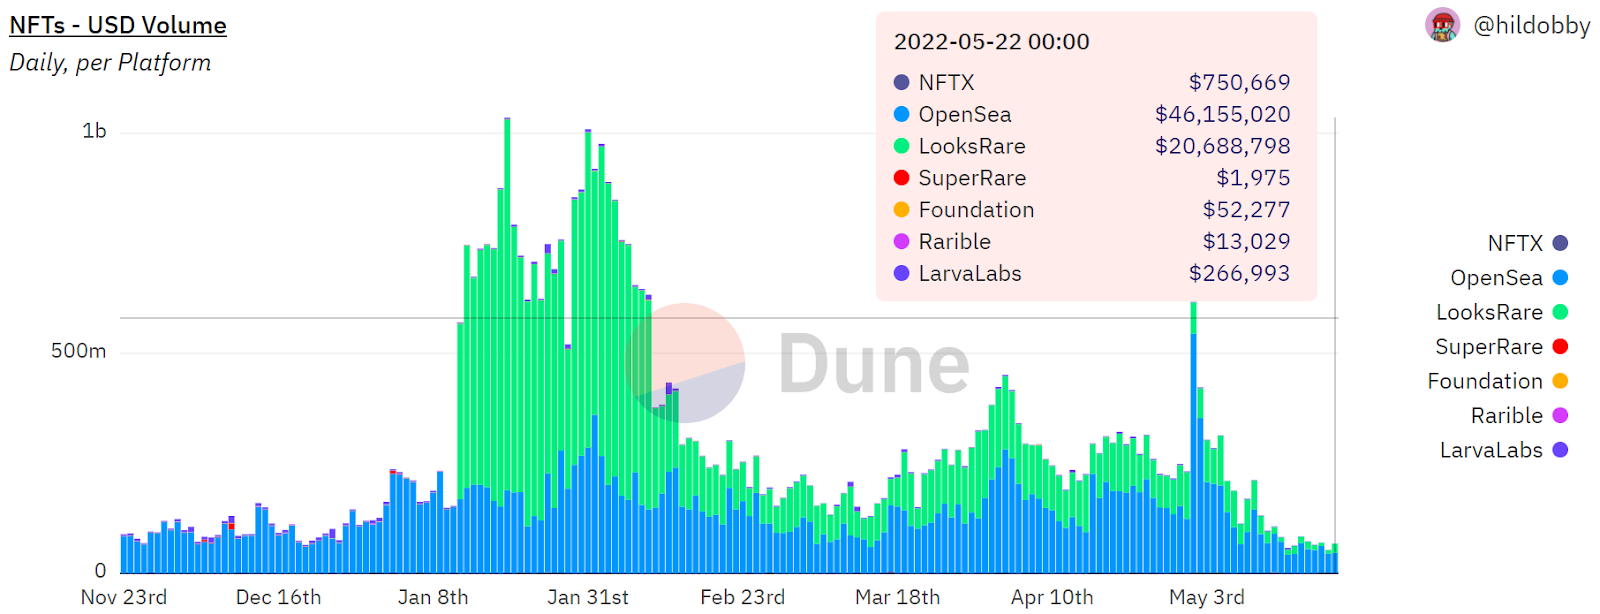Toggle the SuperRare series in the legend
1600x614 pixels.
(1501, 347)
